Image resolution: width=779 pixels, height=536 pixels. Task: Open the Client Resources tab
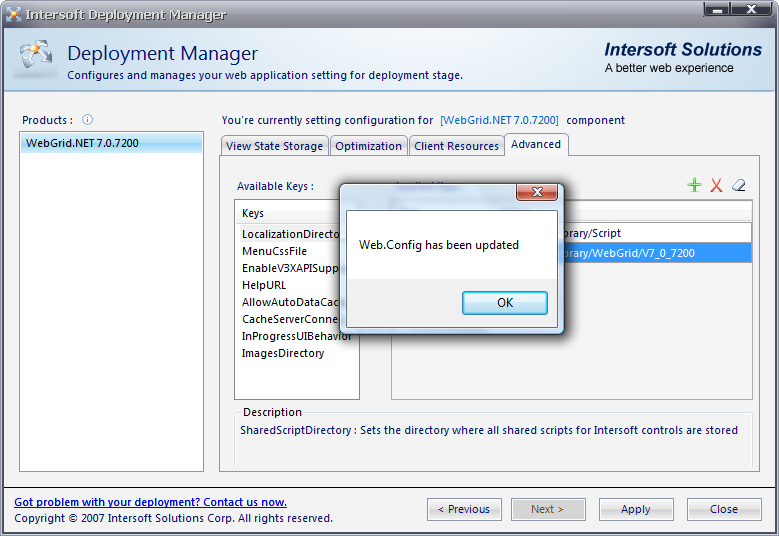[456, 146]
